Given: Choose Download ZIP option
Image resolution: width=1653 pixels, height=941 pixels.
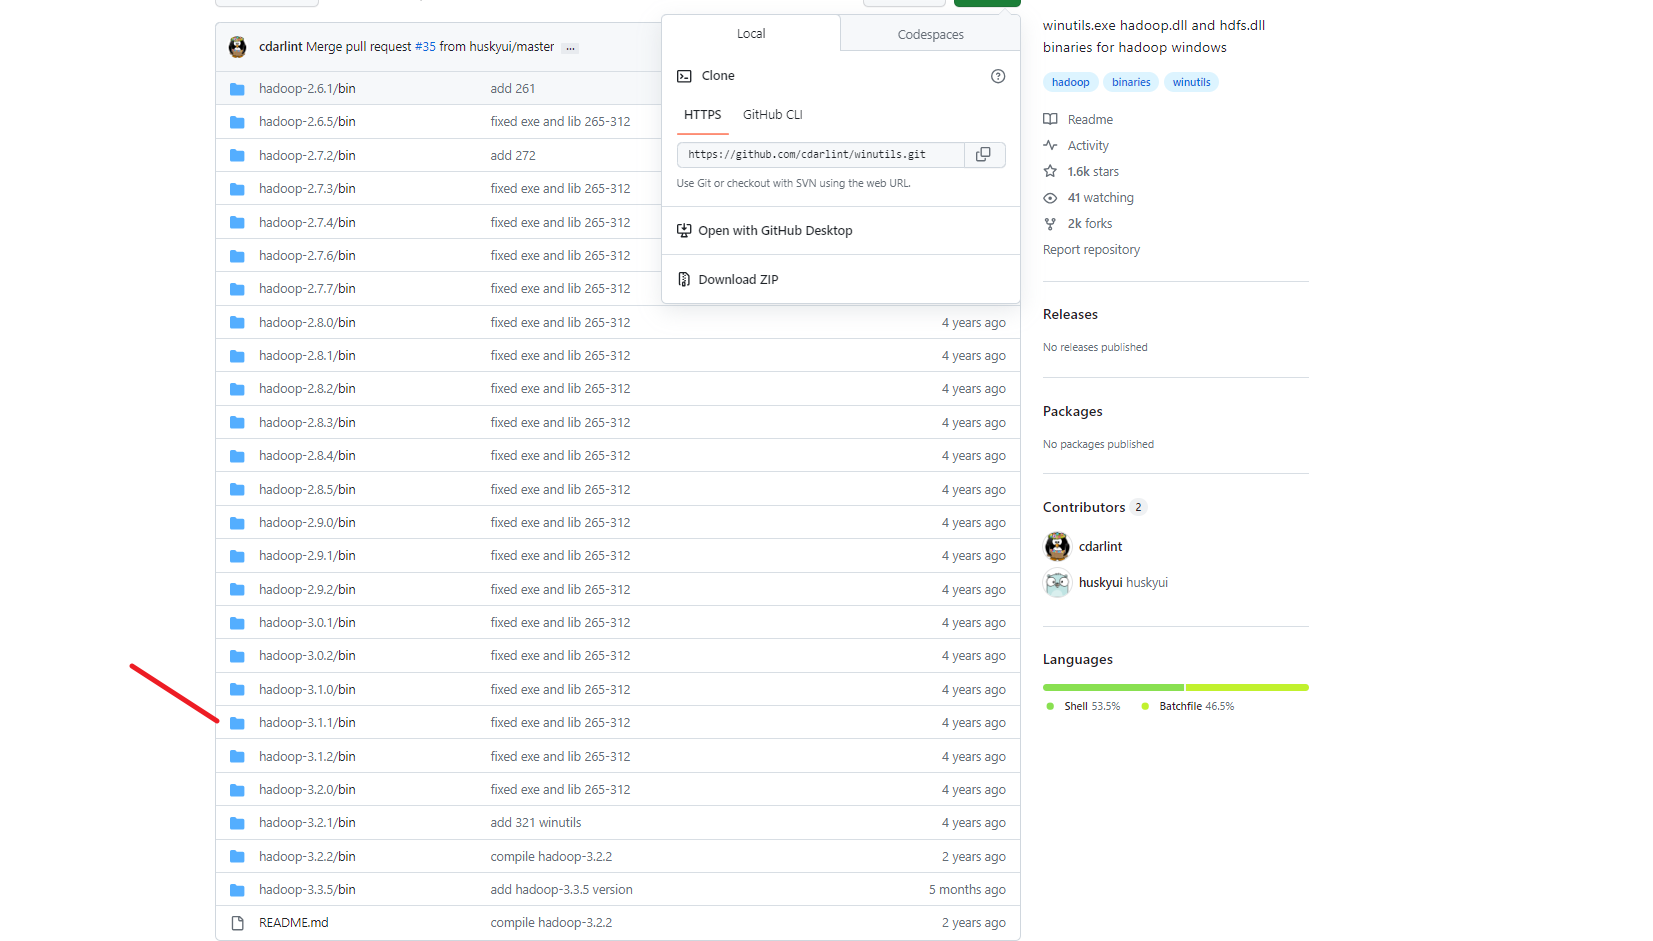Looking at the screenshot, I should coord(738,280).
